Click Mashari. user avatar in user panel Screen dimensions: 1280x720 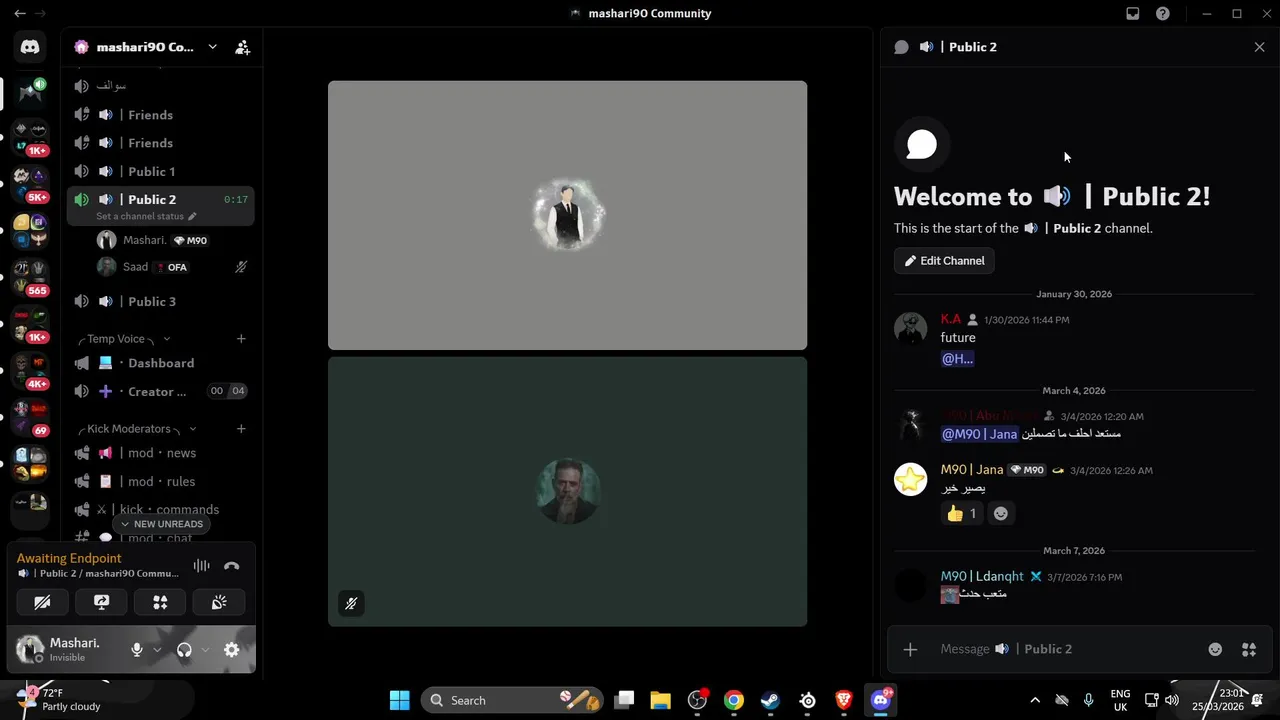pyautogui.click(x=30, y=649)
